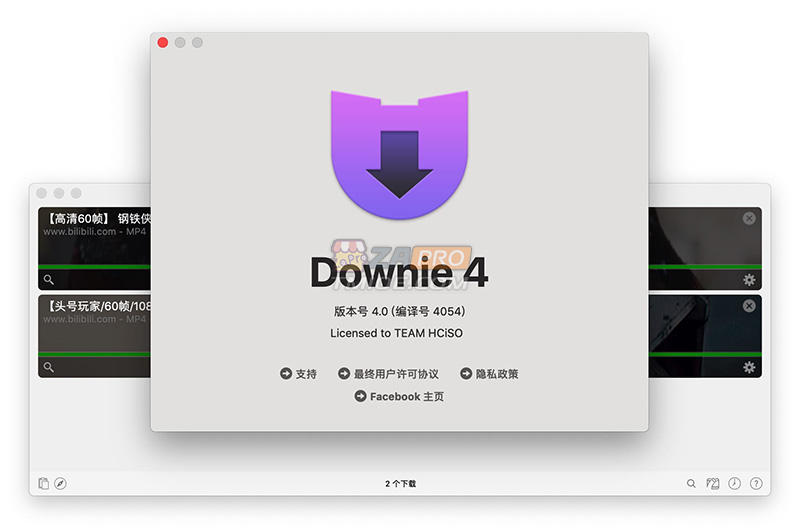800x532 pixels.
Task: Open gear settings menu for first download
Action: coord(749,280)
